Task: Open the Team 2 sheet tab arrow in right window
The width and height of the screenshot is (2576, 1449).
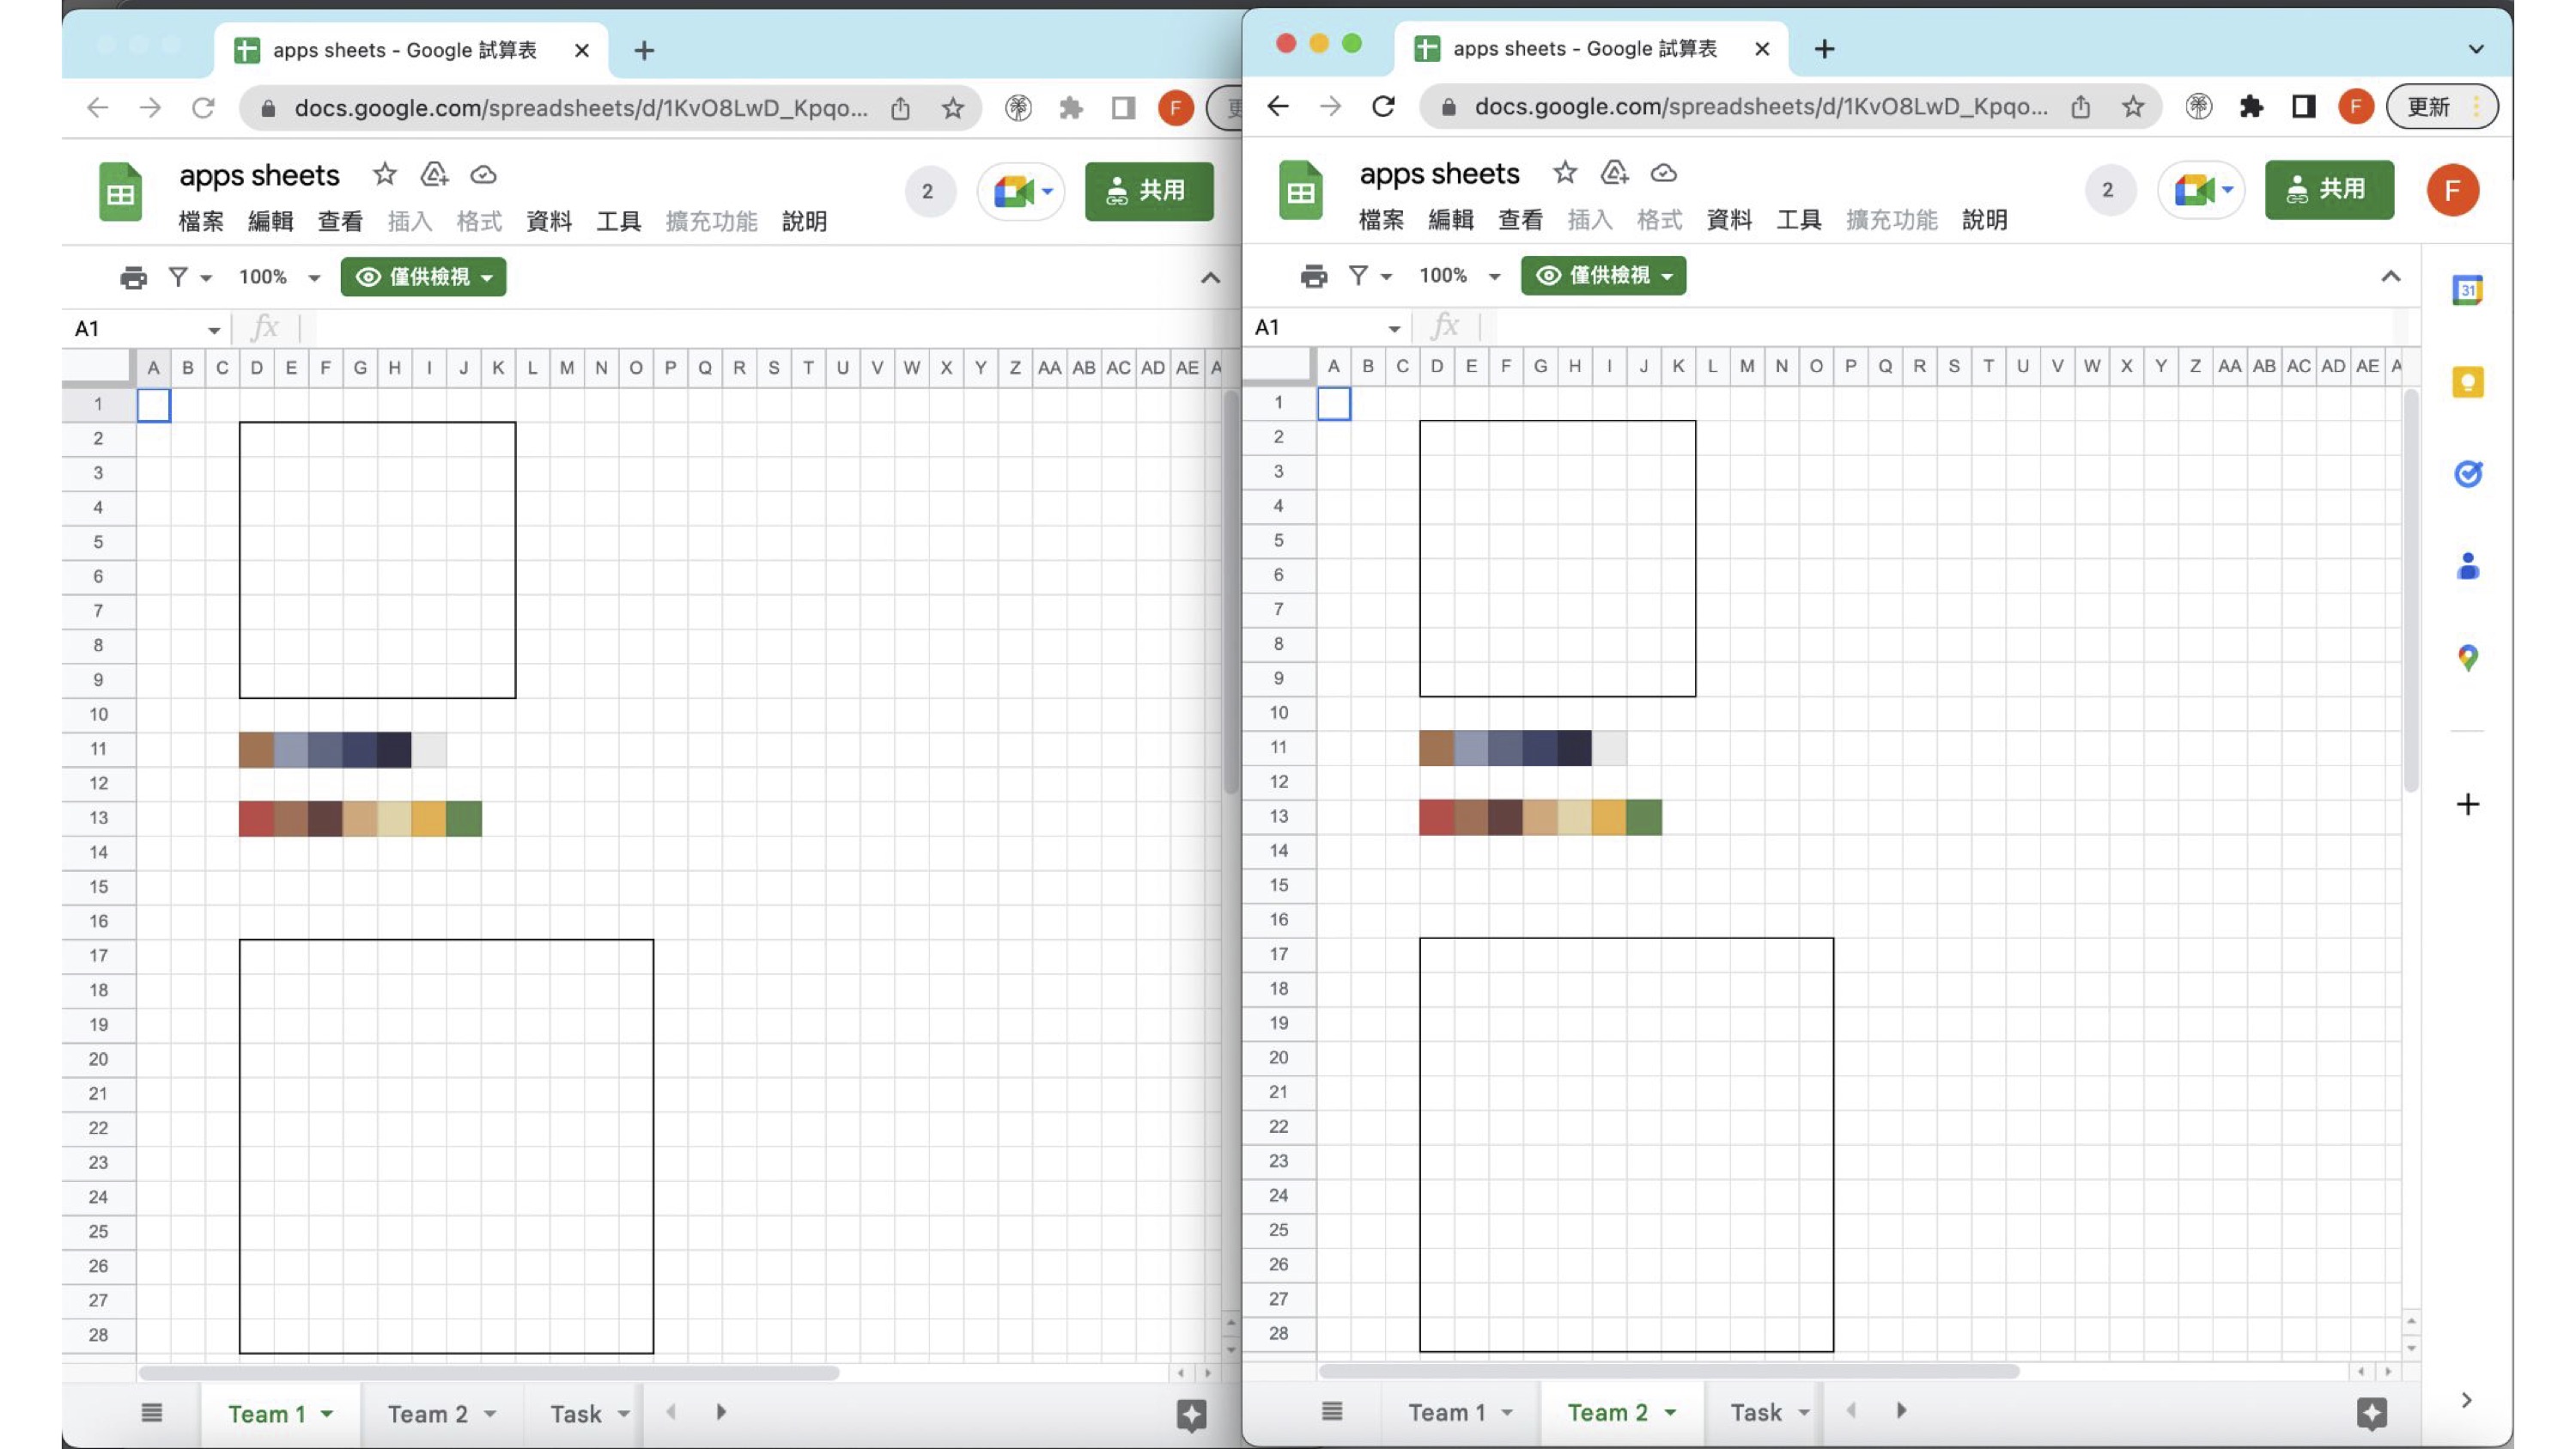Action: coord(1670,1412)
